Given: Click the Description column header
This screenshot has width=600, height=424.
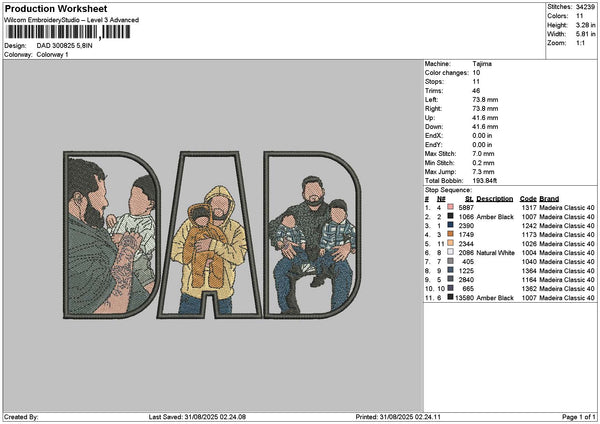Looking at the screenshot, I should click(x=495, y=198).
